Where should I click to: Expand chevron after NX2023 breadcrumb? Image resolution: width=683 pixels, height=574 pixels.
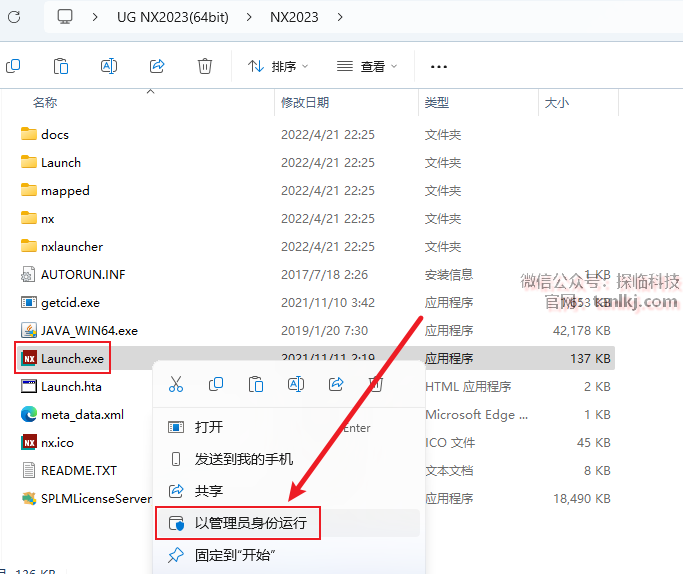[x=340, y=17]
